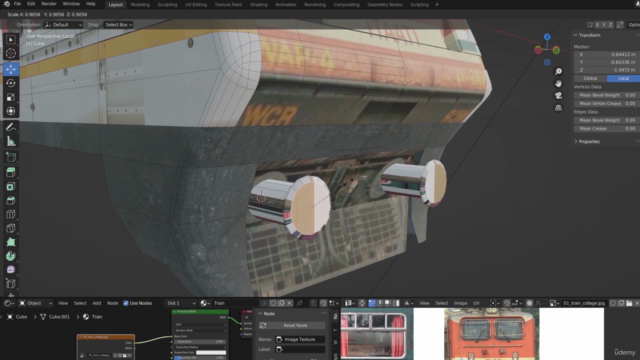640x360 pixels.
Task: Activate the combined Transform tool
Action: click(11, 111)
